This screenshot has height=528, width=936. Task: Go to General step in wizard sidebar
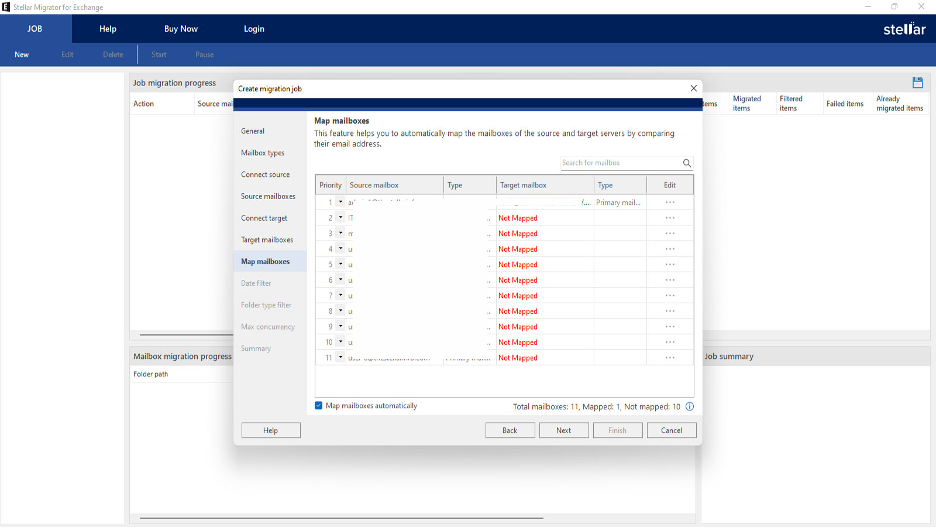click(253, 131)
